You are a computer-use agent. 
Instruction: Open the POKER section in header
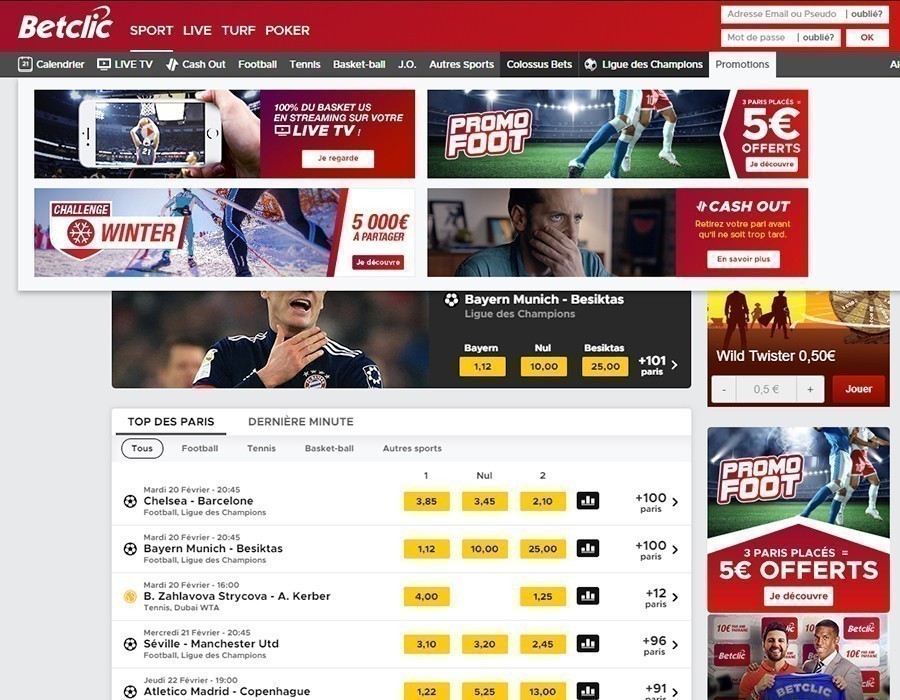[x=287, y=30]
